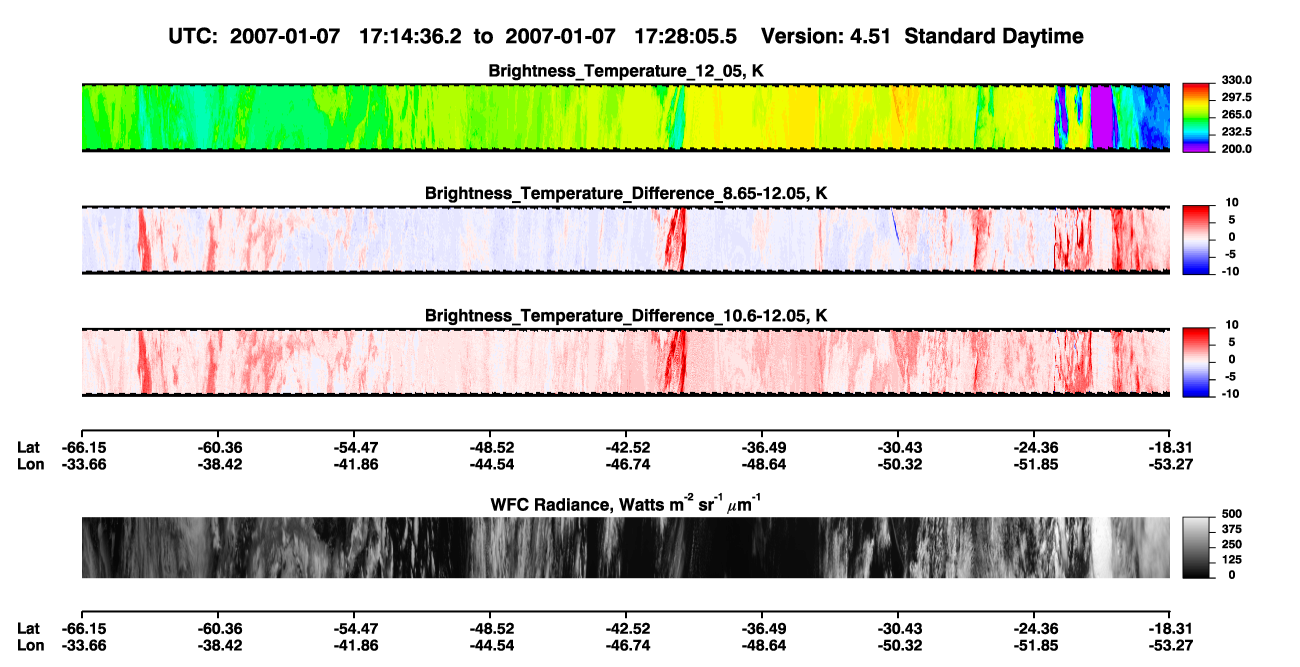Click the WFC Radiance grayscale image strip
Viewport: 1300px width, 667px height.
[625, 547]
